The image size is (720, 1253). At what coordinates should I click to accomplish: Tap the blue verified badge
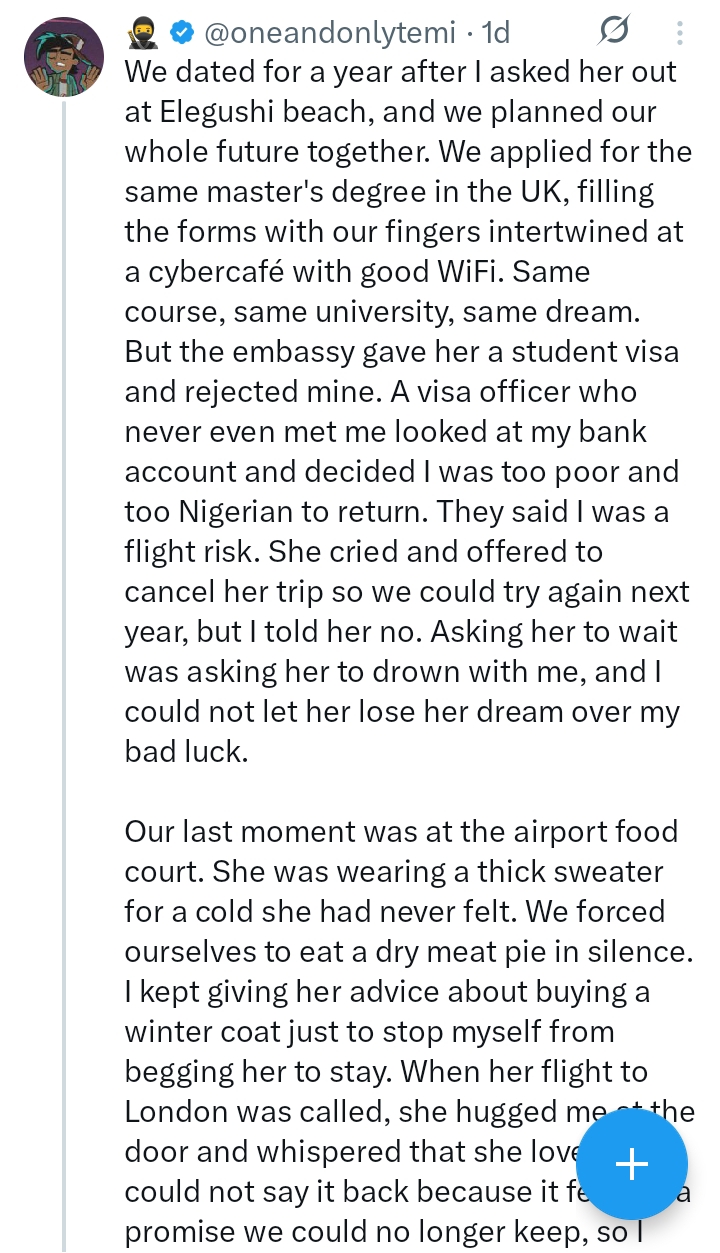coord(181,33)
